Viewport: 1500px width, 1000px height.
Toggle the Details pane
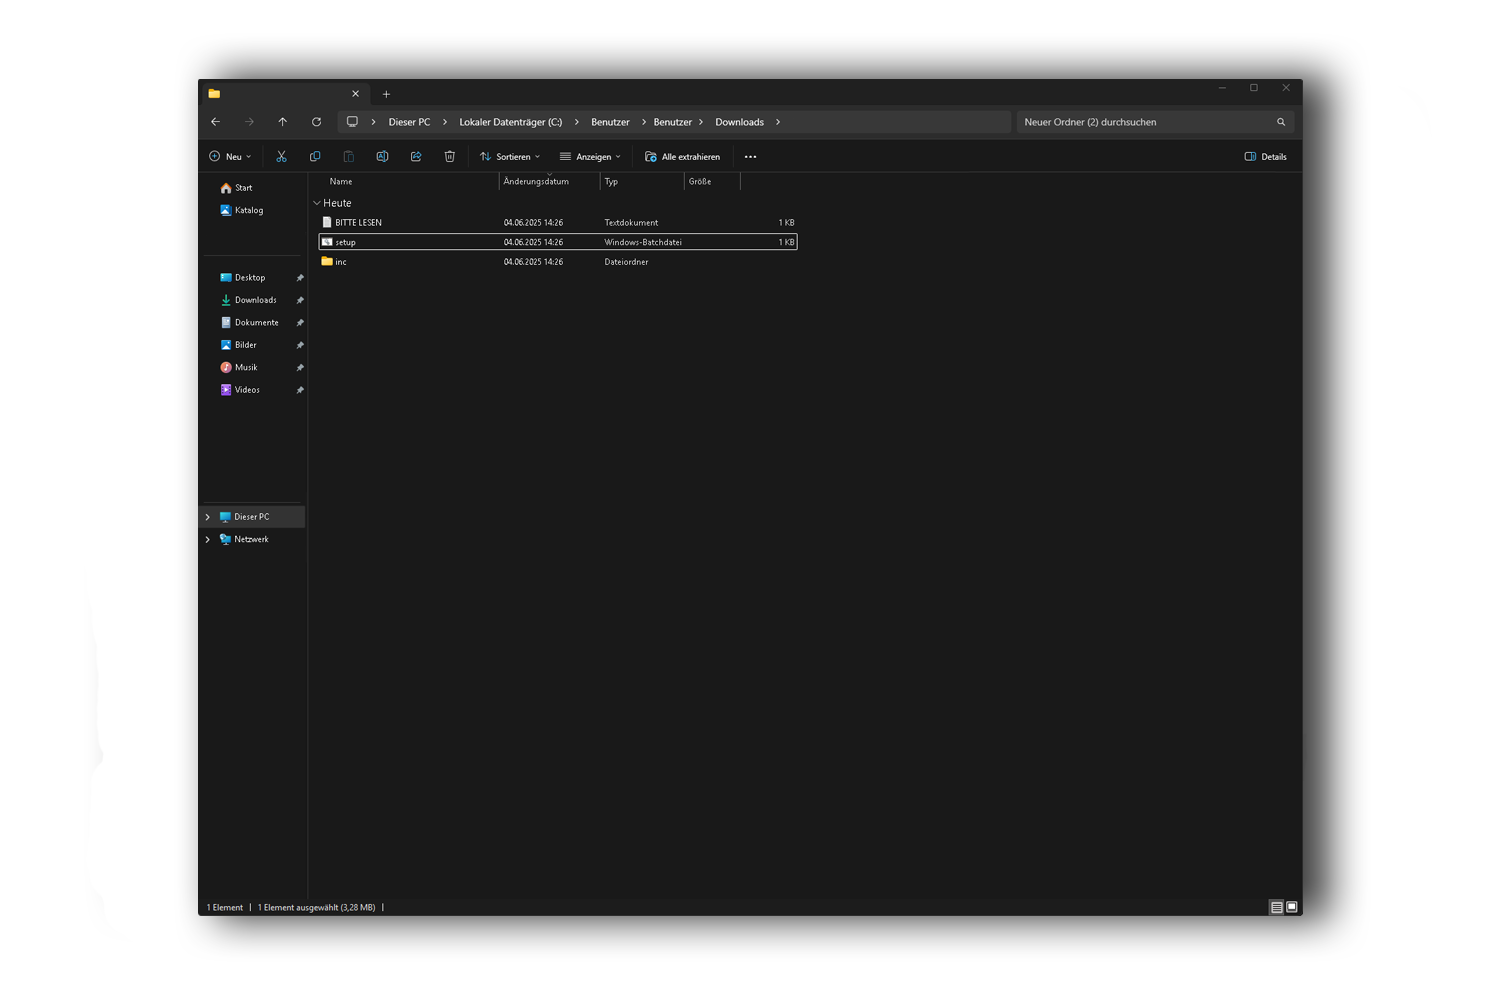(x=1265, y=157)
